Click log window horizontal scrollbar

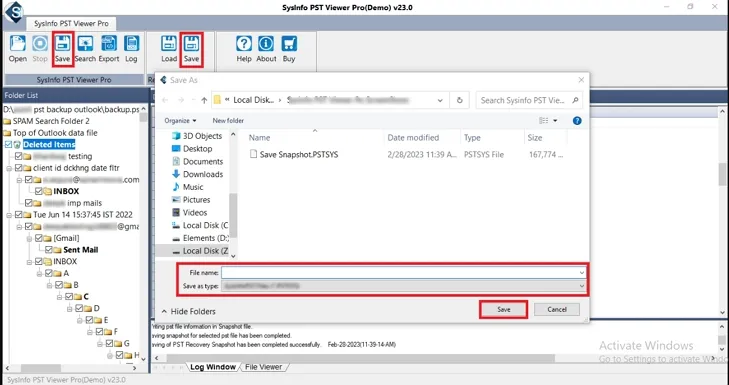point(360,358)
